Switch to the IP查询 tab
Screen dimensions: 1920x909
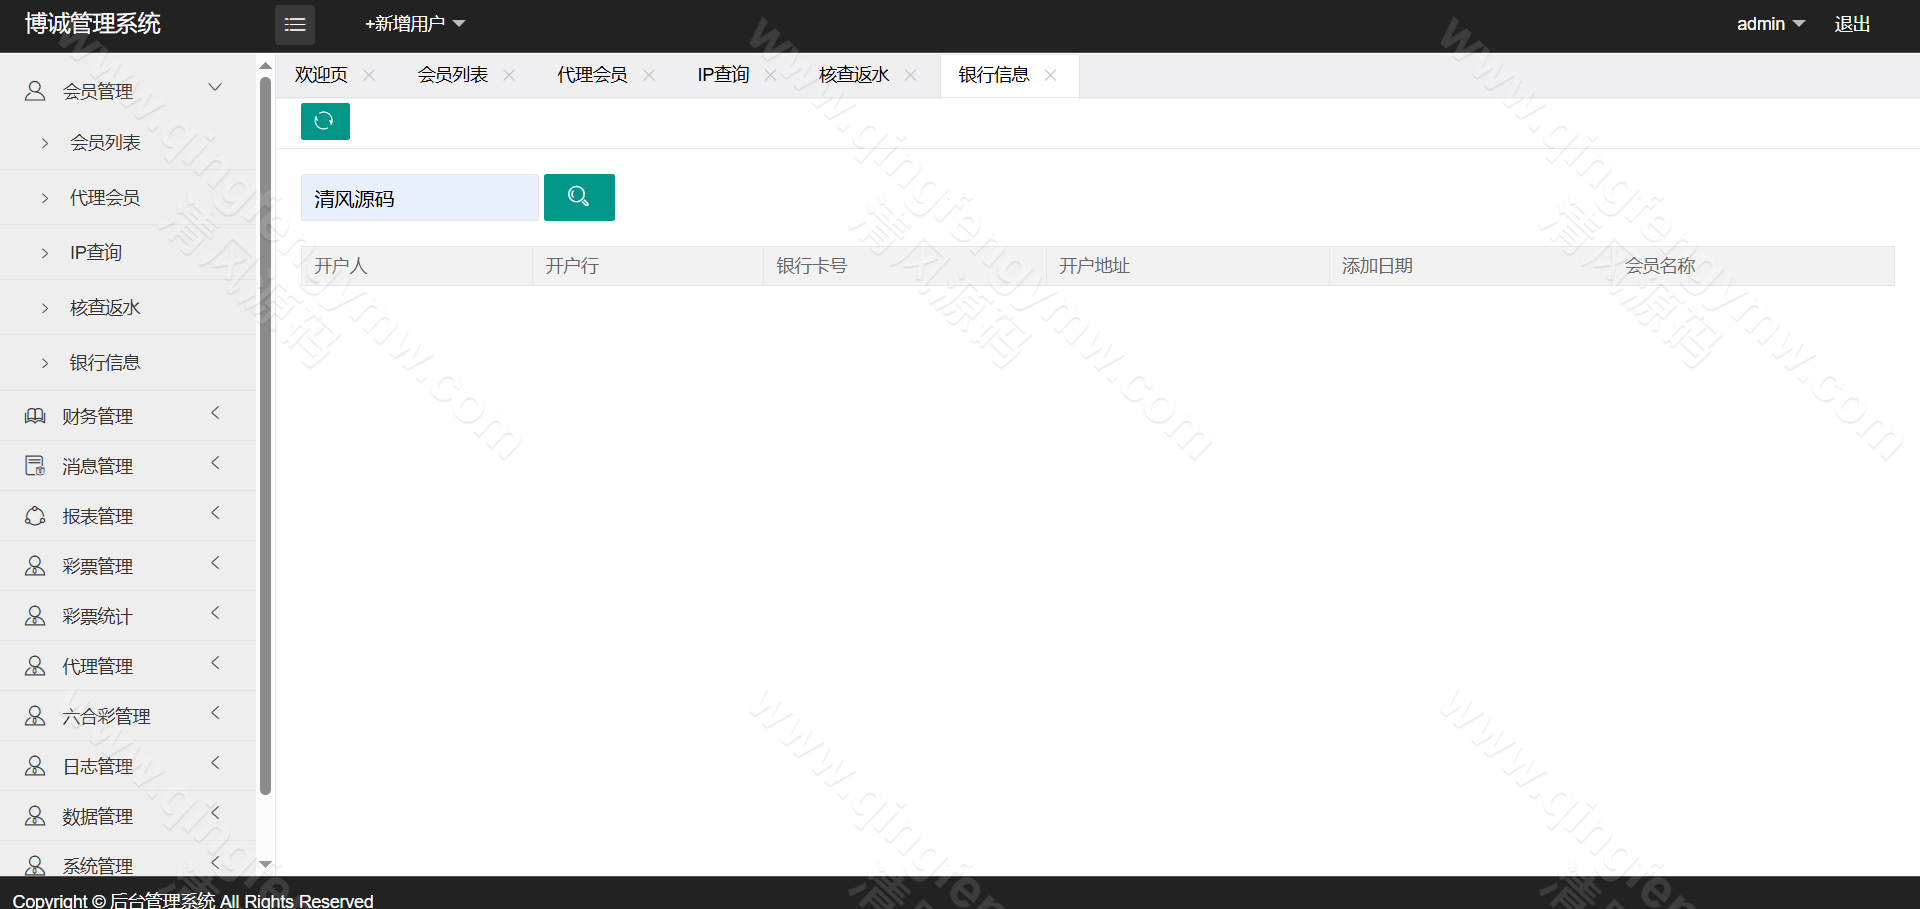point(723,75)
